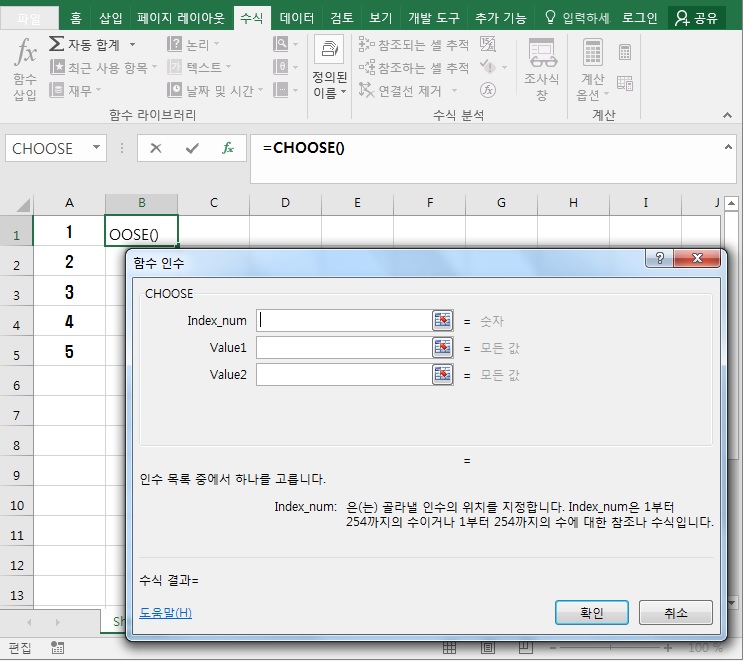This screenshot has width=743, height=661.
Task: Click the Calculate Sheet icon
Action: pyautogui.click(x=625, y=83)
